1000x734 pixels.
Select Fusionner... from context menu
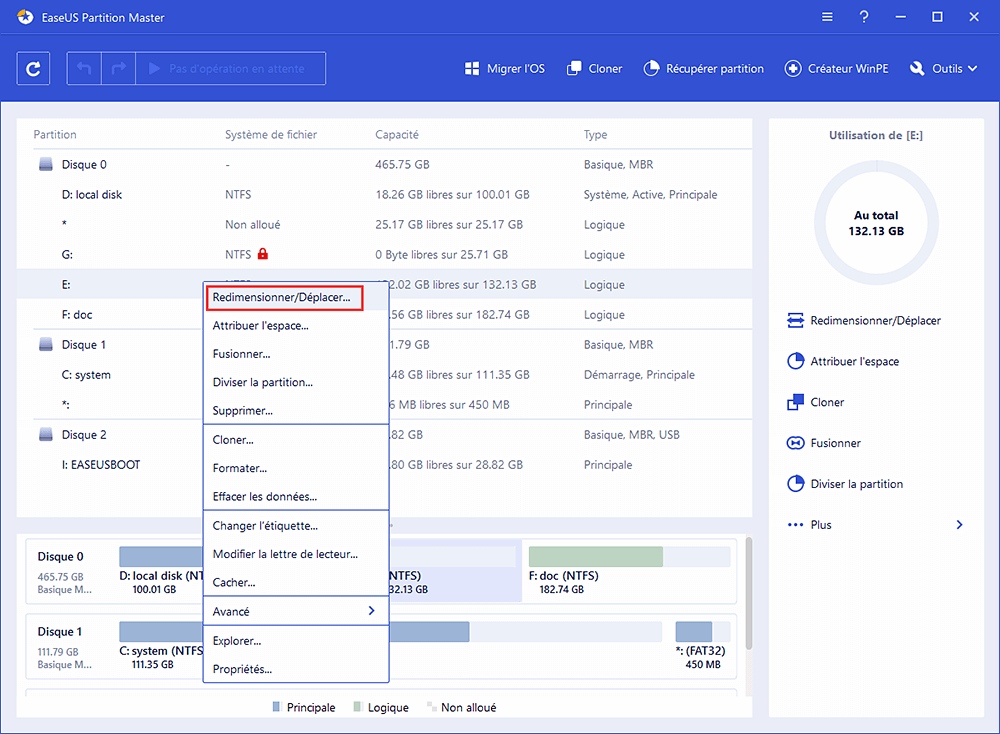point(296,354)
